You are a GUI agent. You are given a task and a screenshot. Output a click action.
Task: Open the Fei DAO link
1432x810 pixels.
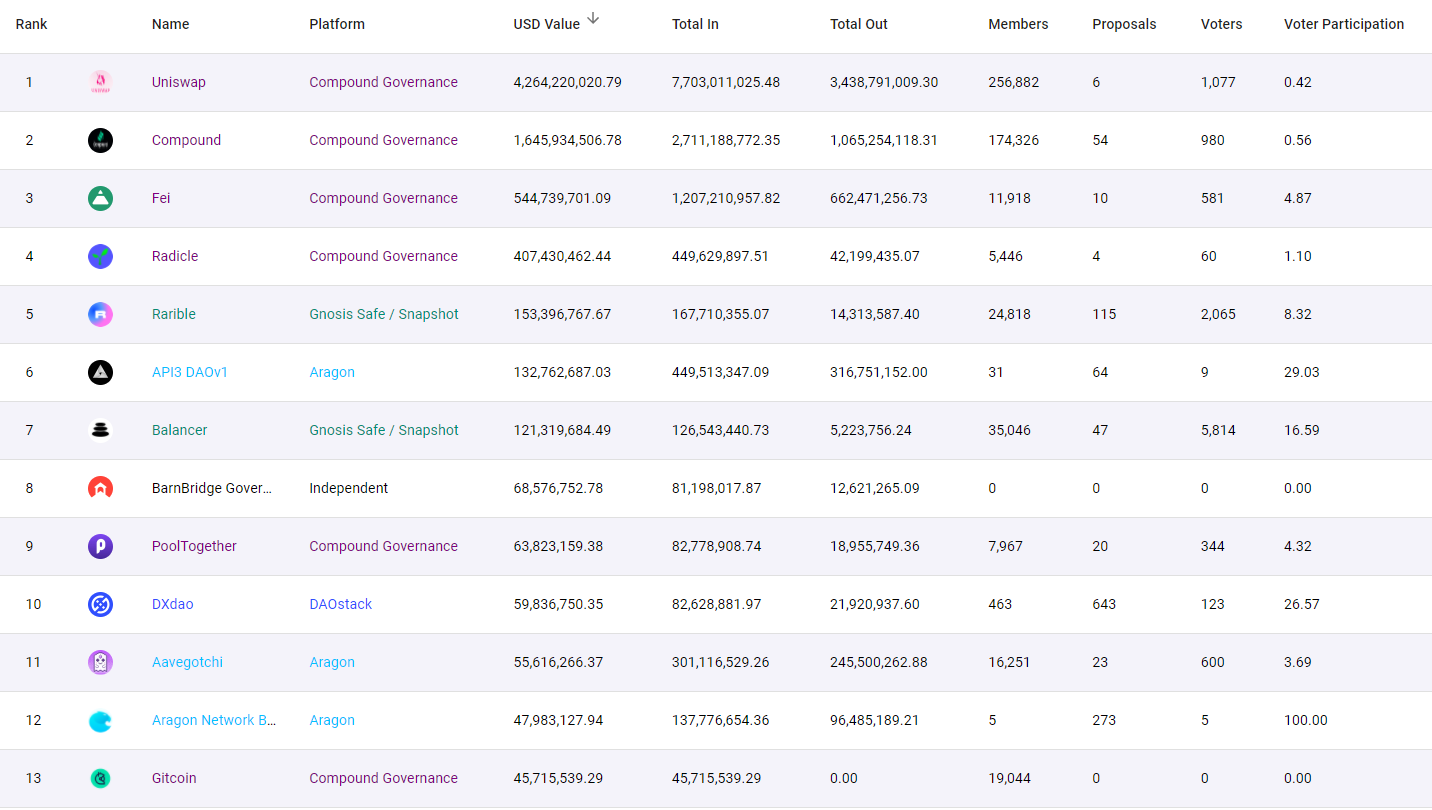pos(161,198)
